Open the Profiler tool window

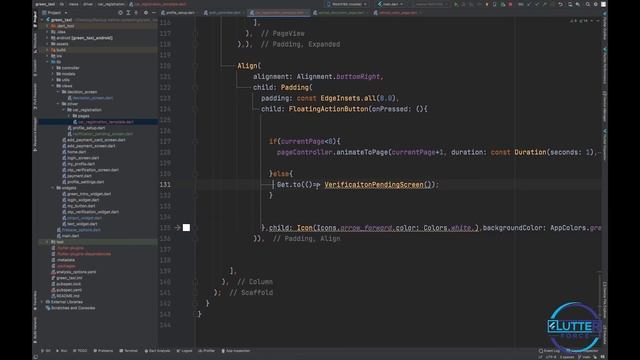(x=207, y=351)
